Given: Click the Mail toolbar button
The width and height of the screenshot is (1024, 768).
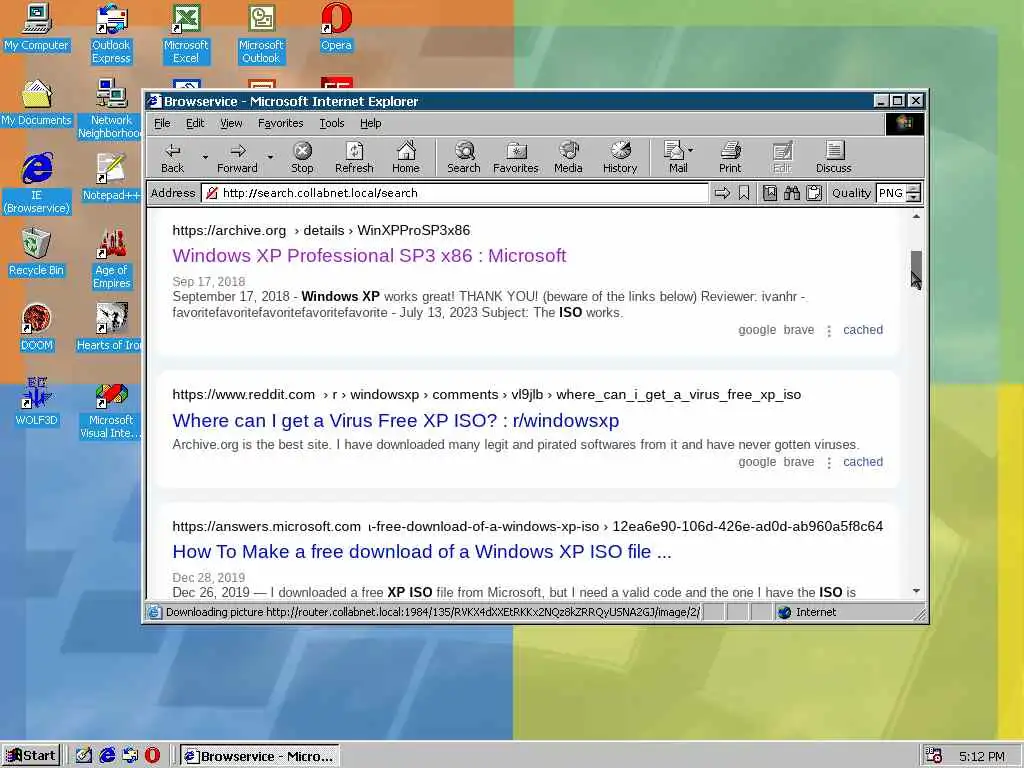Looking at the screenshot, I should pyautogui.click(x=675, y=157).
